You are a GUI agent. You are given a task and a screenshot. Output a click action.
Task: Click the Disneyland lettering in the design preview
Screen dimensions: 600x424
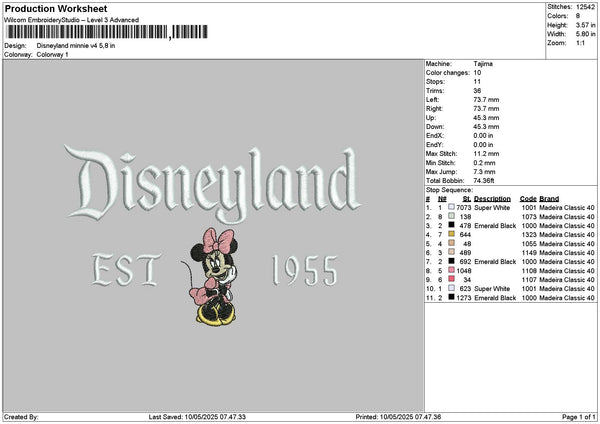coord(212,184)
